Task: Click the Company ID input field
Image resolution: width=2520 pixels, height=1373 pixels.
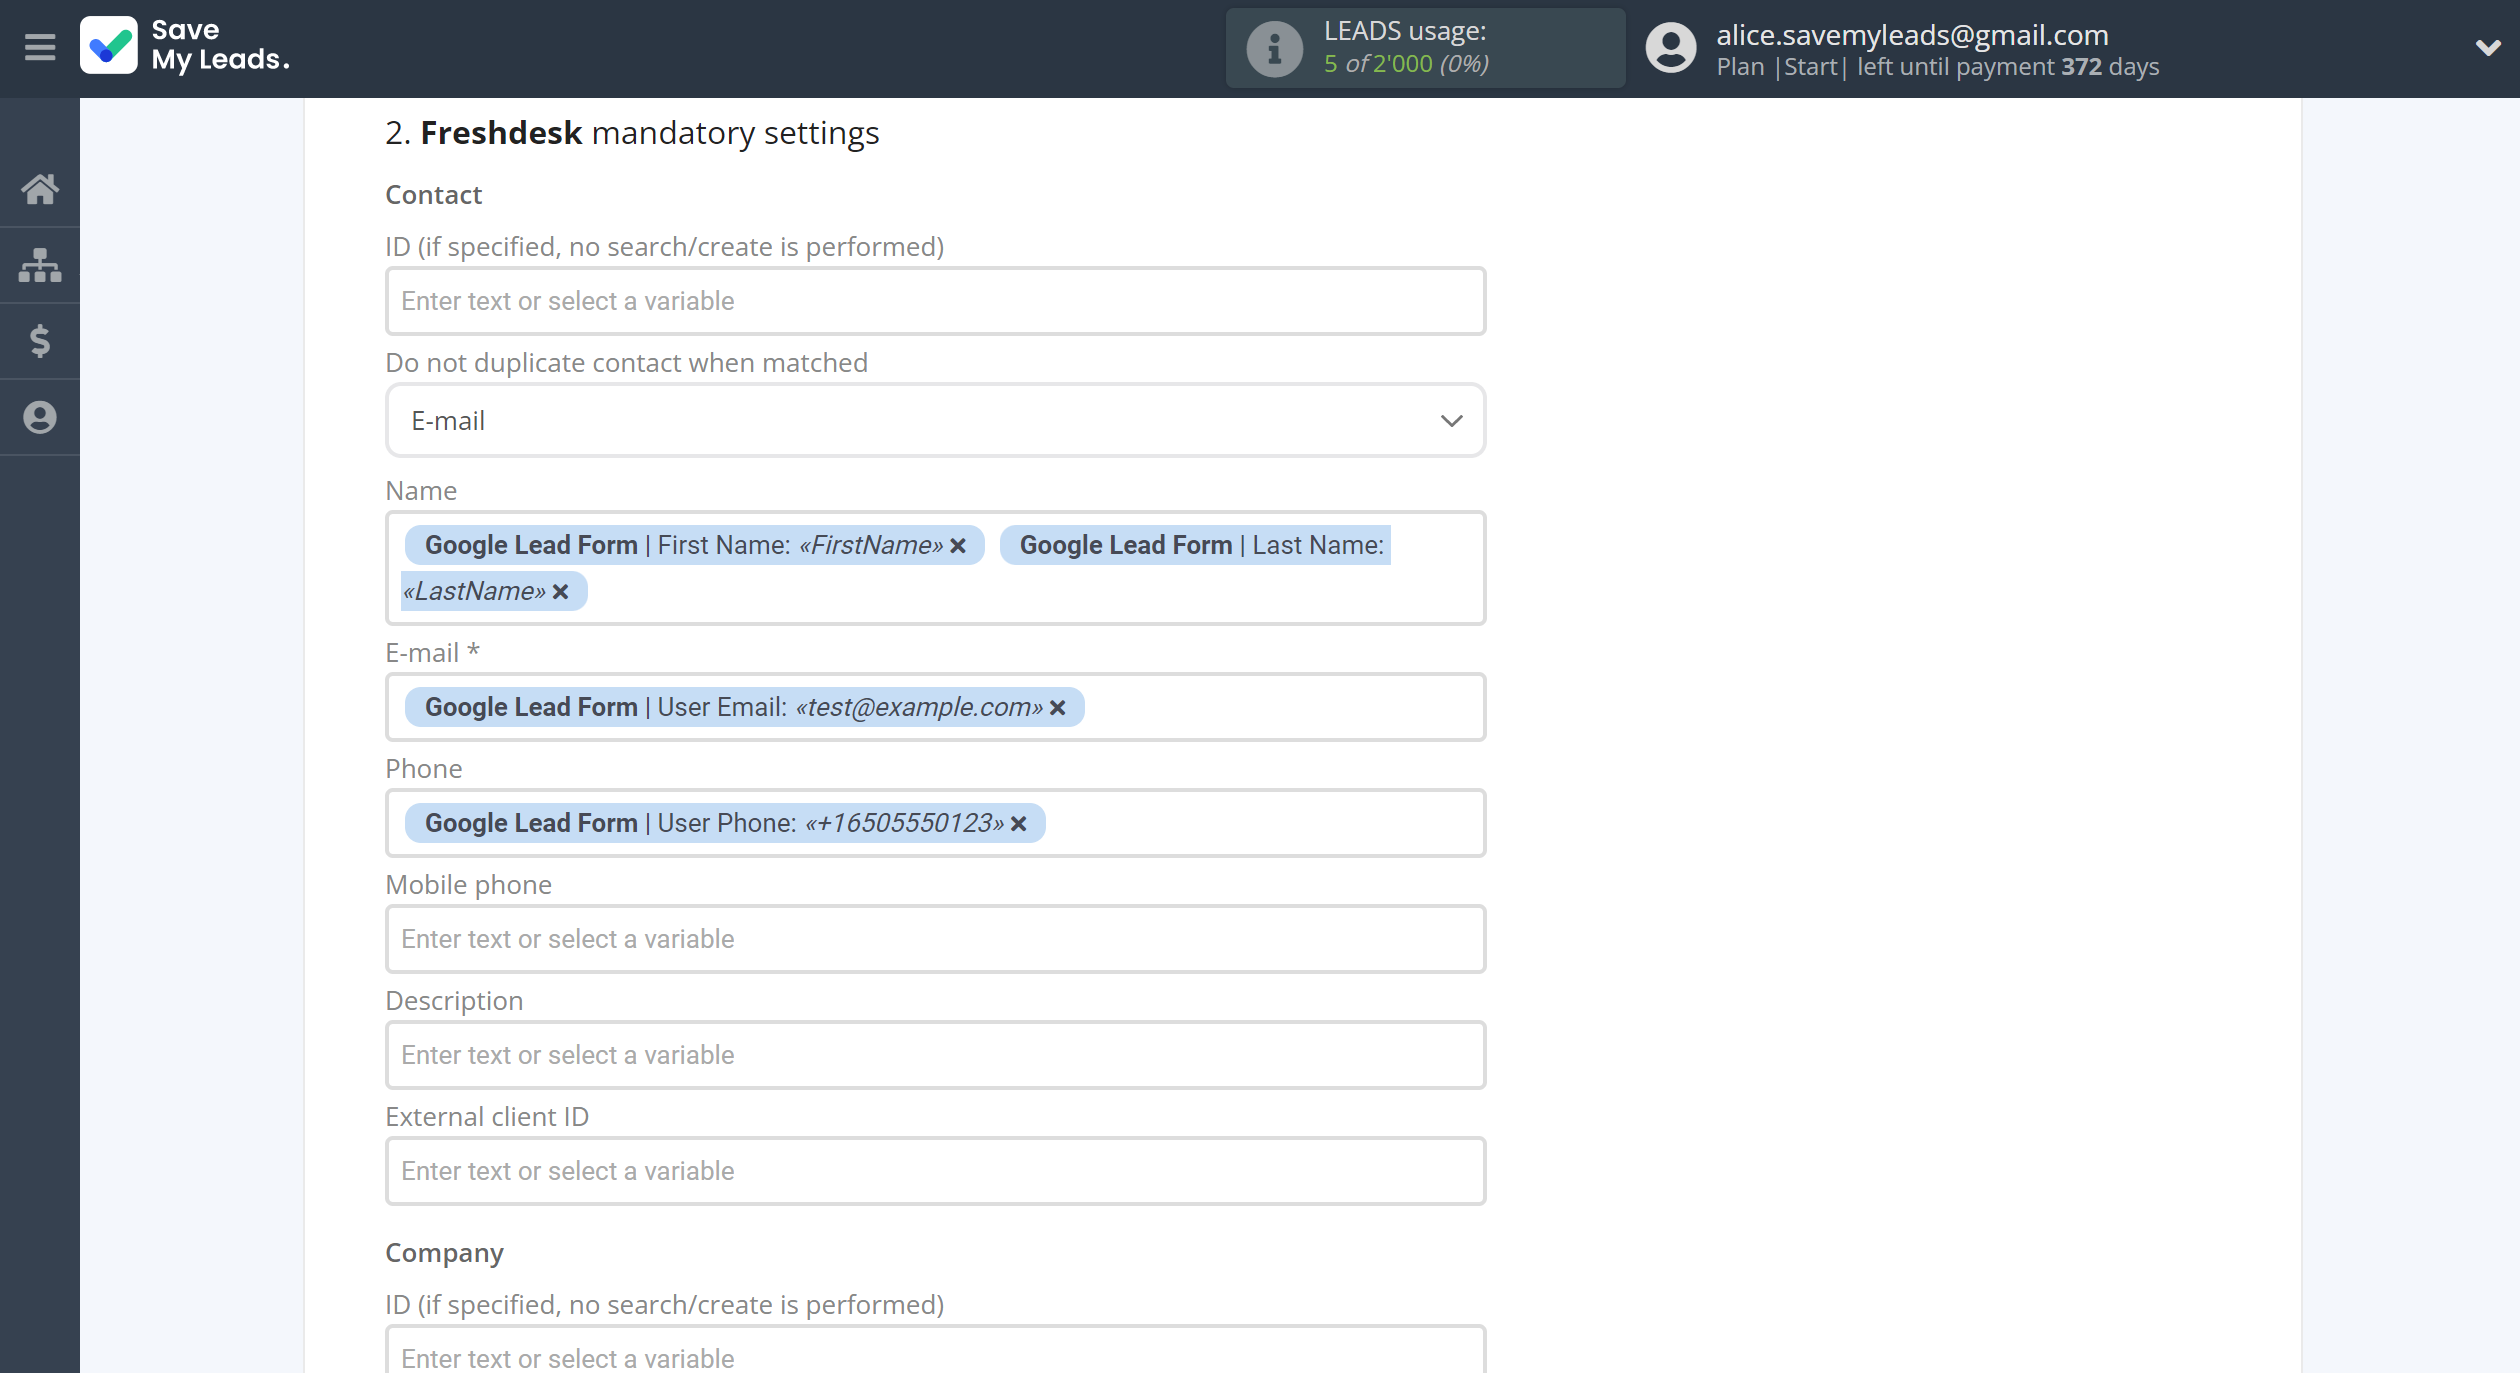Action: (935, 1351)
